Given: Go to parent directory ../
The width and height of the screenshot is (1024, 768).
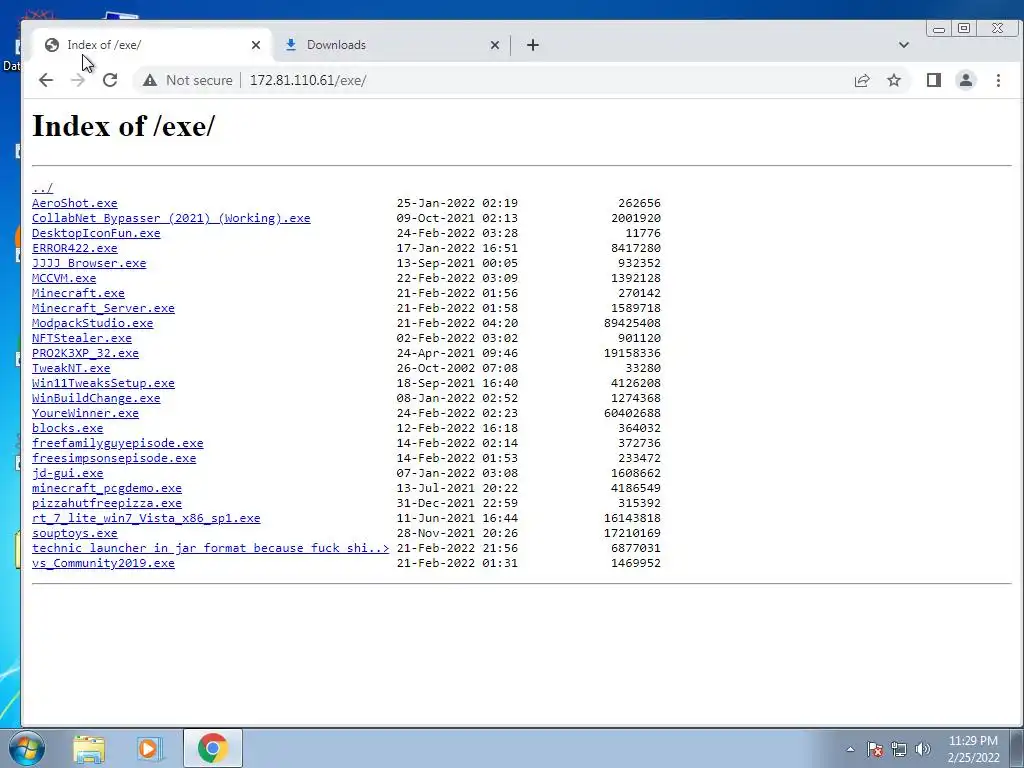Looking at the screenshot, I should click(x=42, y=188).
